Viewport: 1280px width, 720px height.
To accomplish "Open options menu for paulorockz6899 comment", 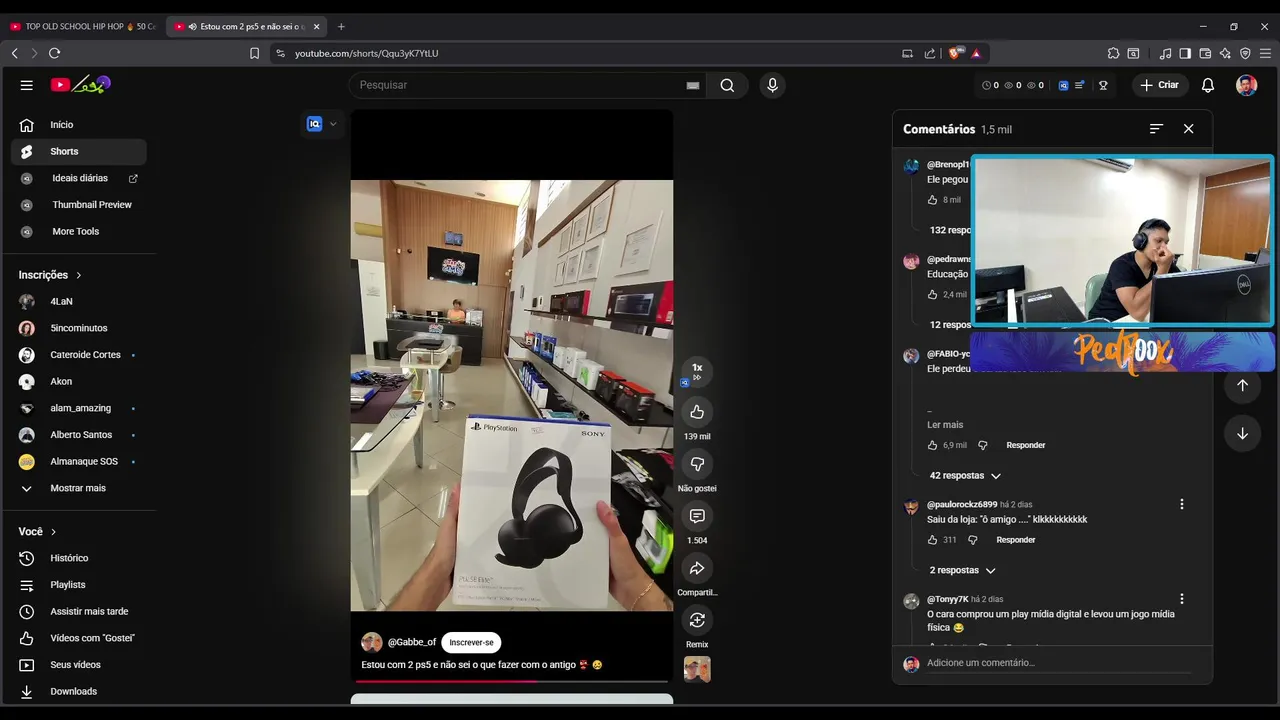I will click(x=1181, y=504).
